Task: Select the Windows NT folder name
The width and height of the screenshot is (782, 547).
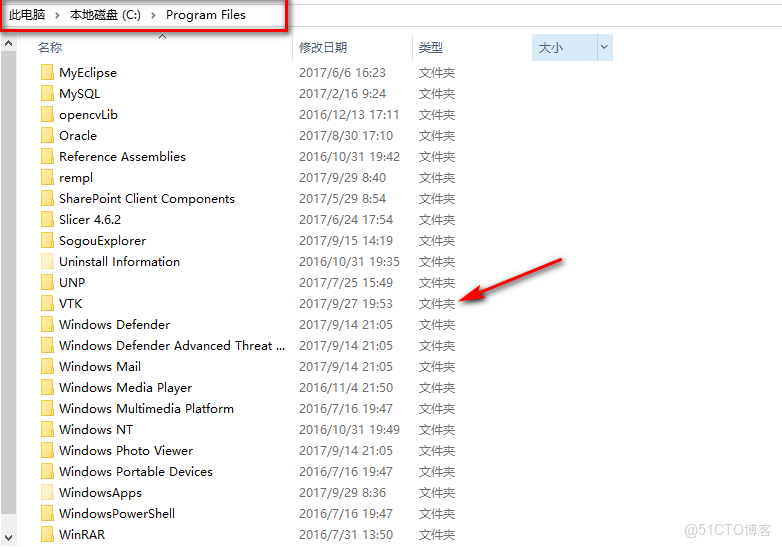Action: pos(96,429)
